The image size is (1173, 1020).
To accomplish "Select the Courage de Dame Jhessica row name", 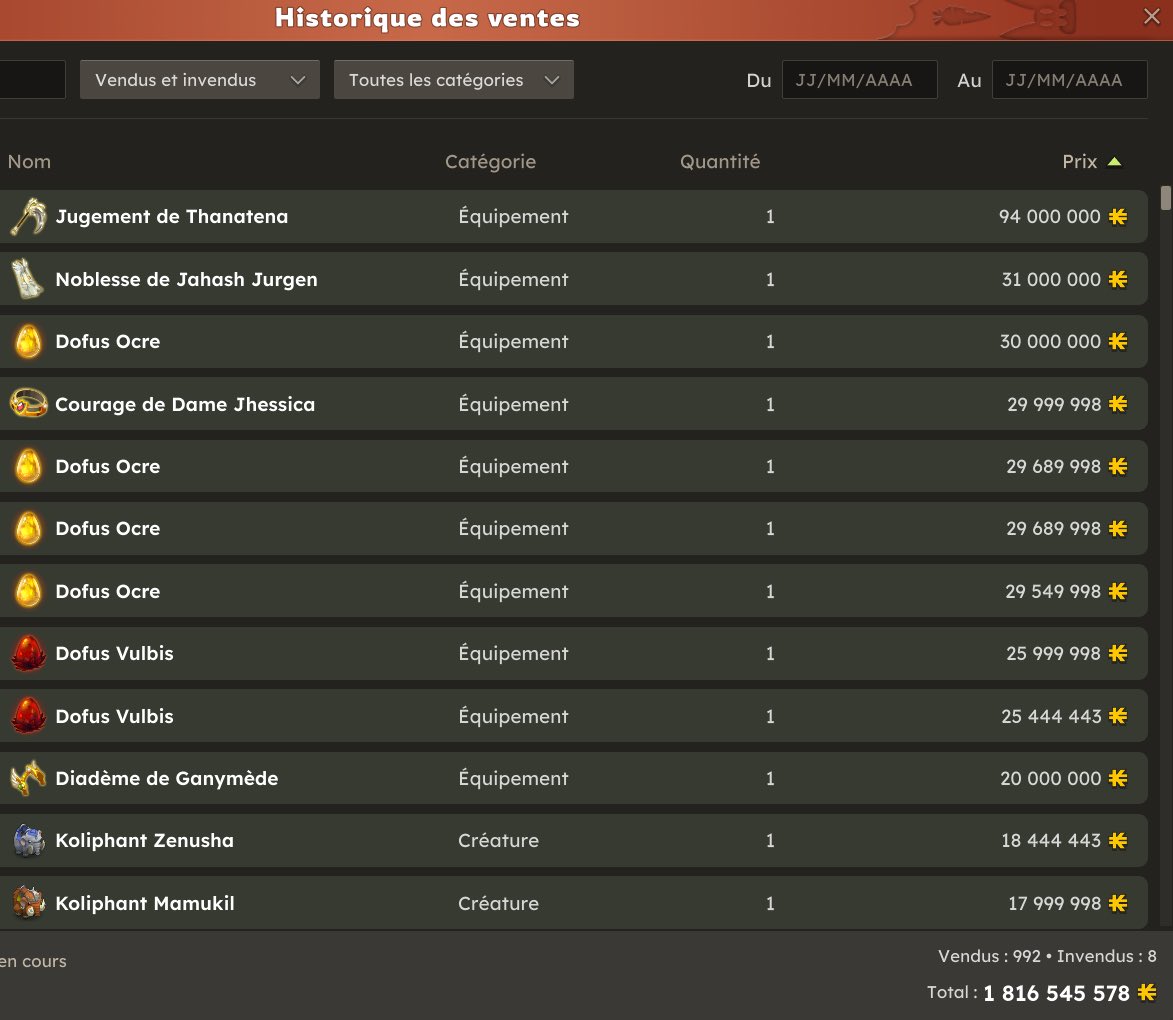I will pos(185,404).
